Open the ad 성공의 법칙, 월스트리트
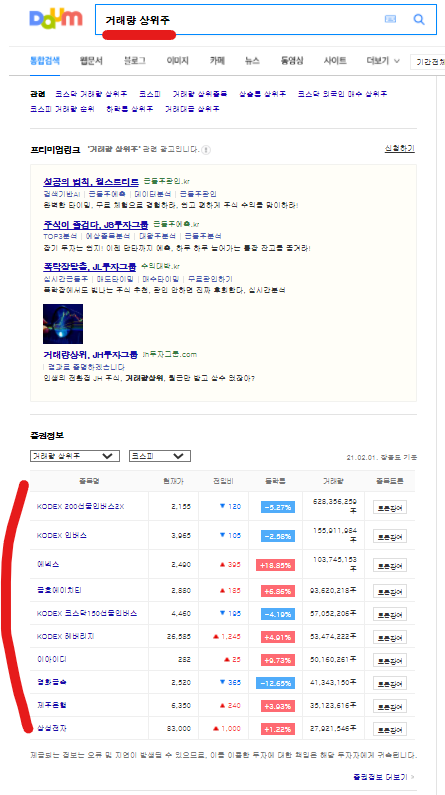The width and height of the screenshot is (445, 795). (91, 181)
